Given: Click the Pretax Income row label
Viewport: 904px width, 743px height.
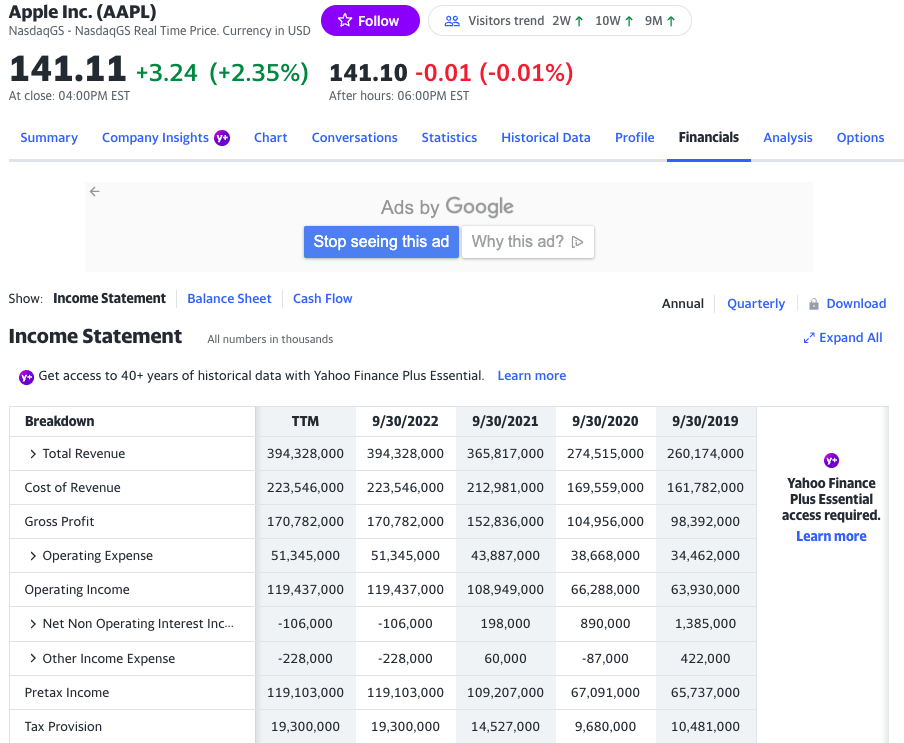Looking at the screenshot, I should [67, 693].
